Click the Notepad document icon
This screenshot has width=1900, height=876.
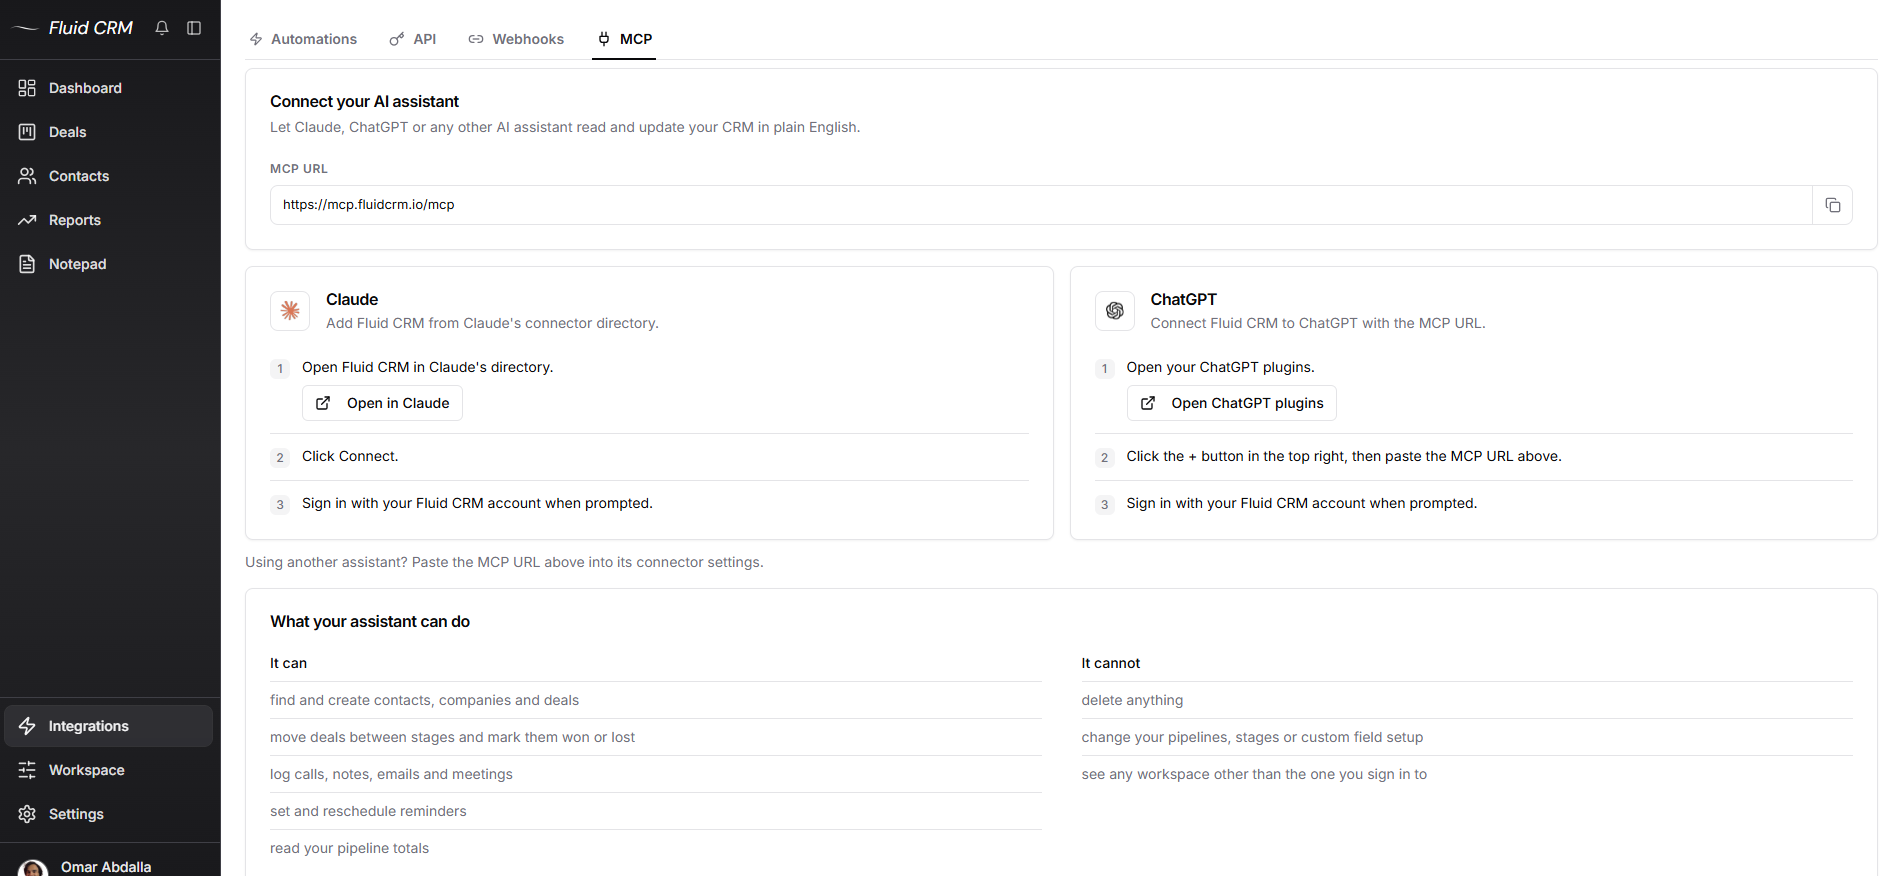tap(27, 264)
